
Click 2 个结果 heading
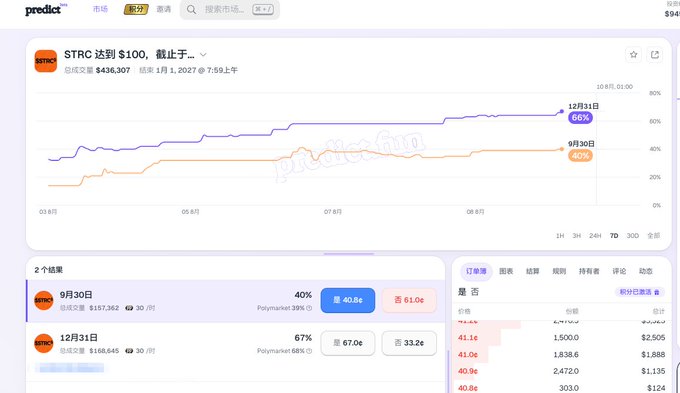point(49,270)
